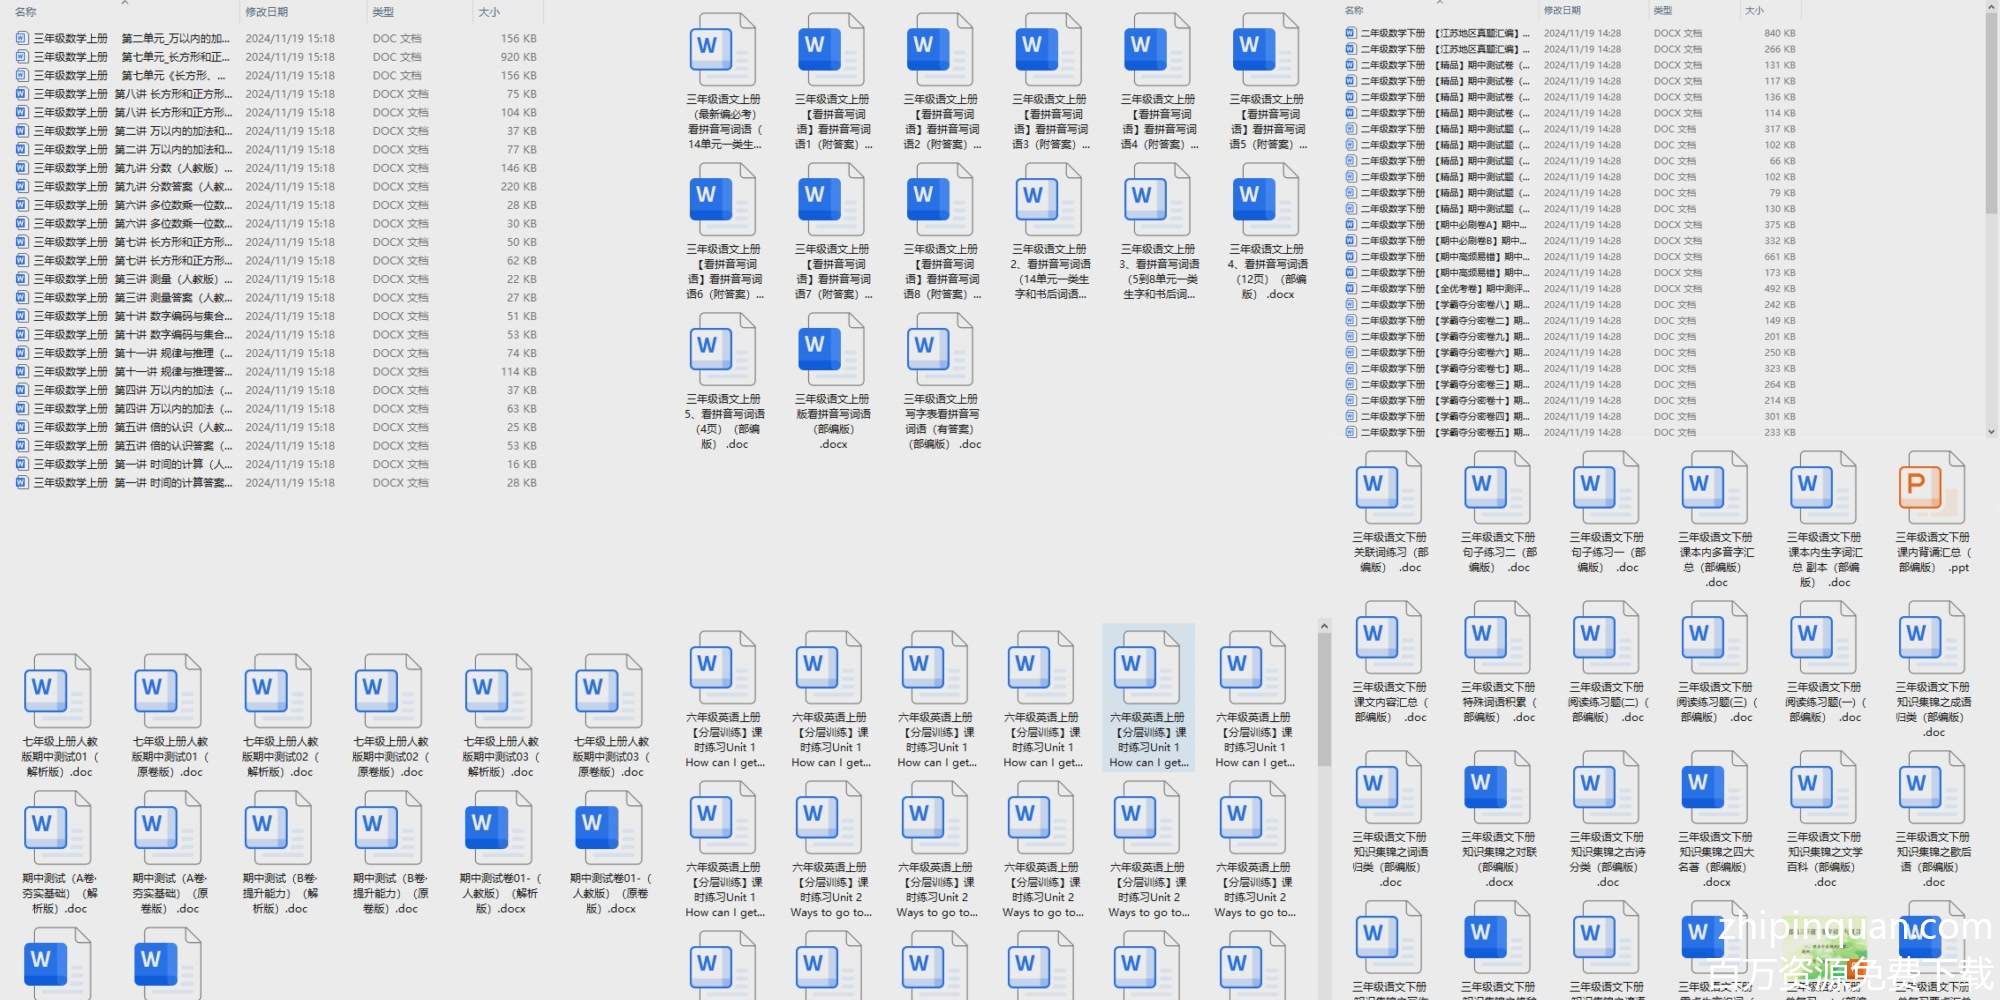Click scroll-up arrow in 六年级英语上册 panel
Screen dimensions: 2000x1000
pos(1324,627)
